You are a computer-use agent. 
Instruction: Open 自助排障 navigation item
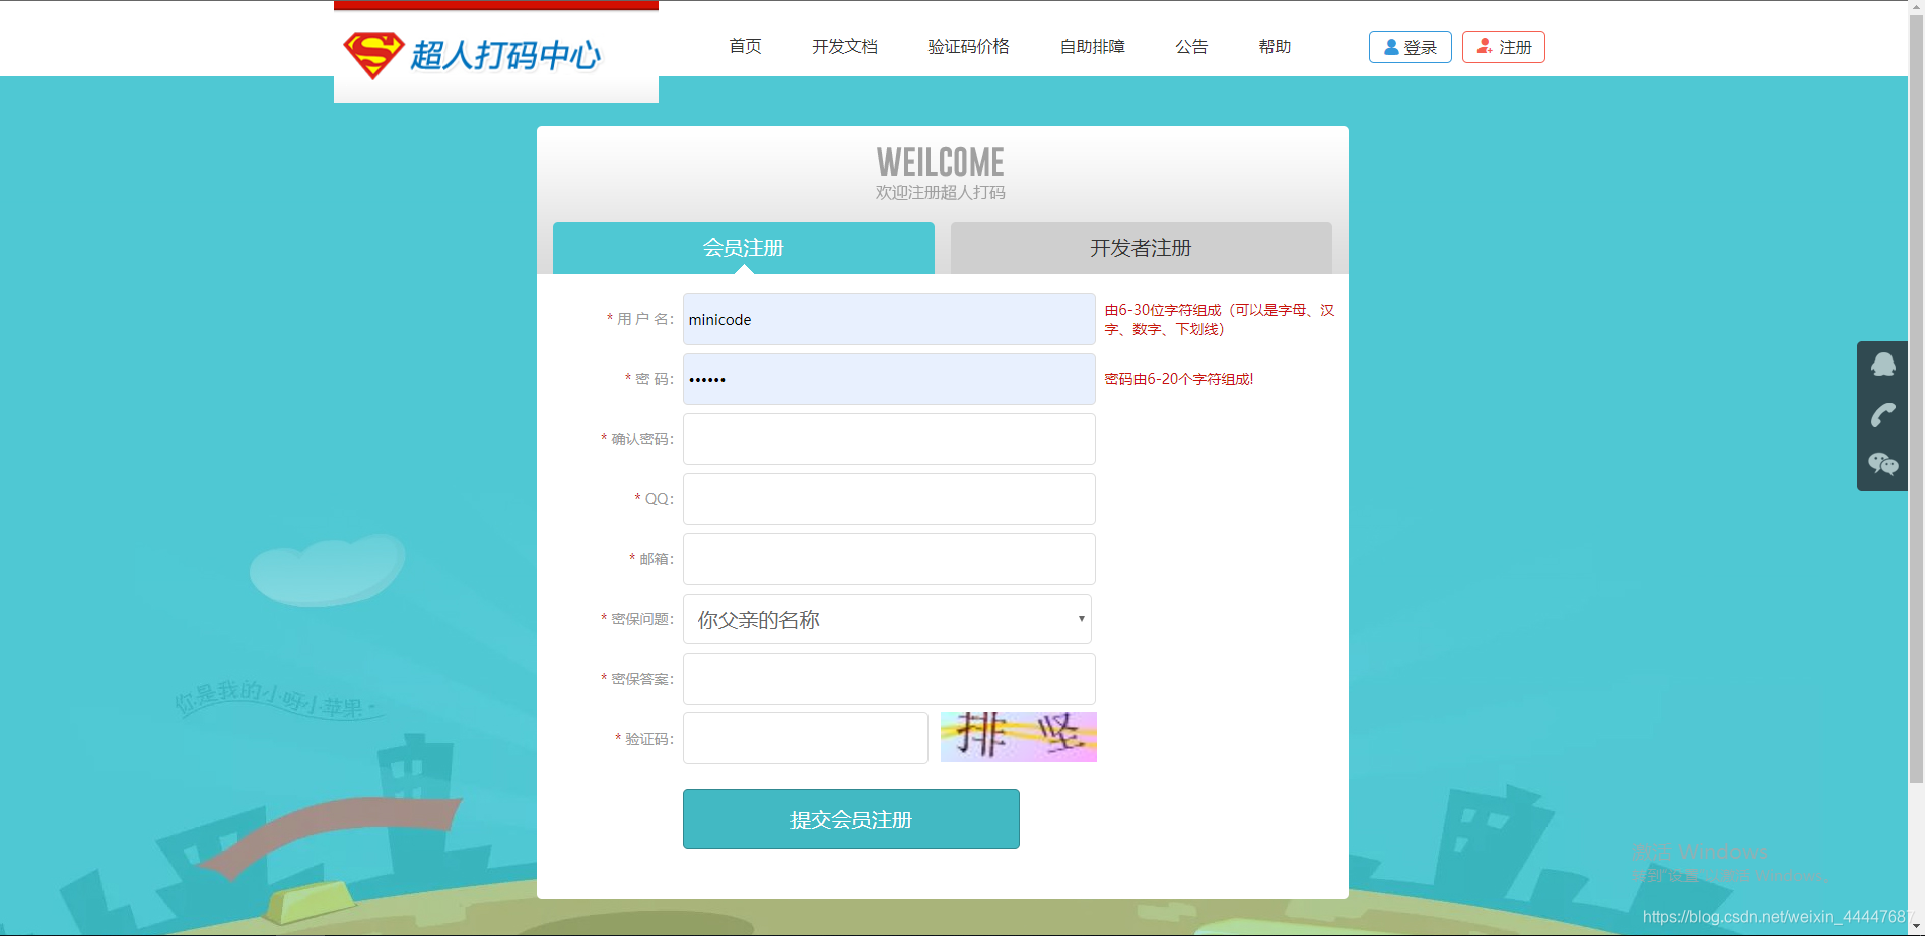click(1092, 46)
